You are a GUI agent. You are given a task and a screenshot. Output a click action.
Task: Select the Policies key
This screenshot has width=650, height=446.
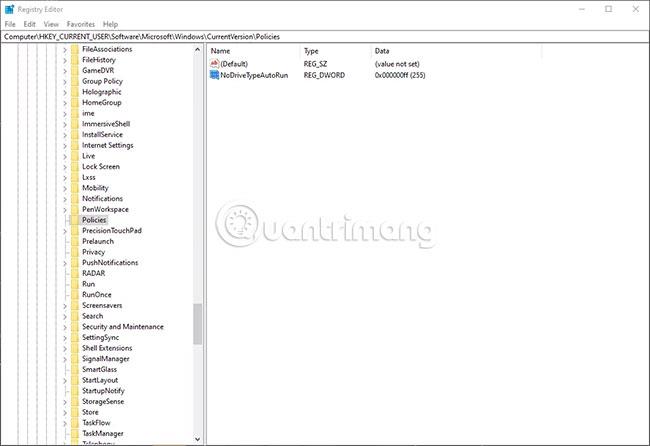pyautogui.click(x=94, y=220)
